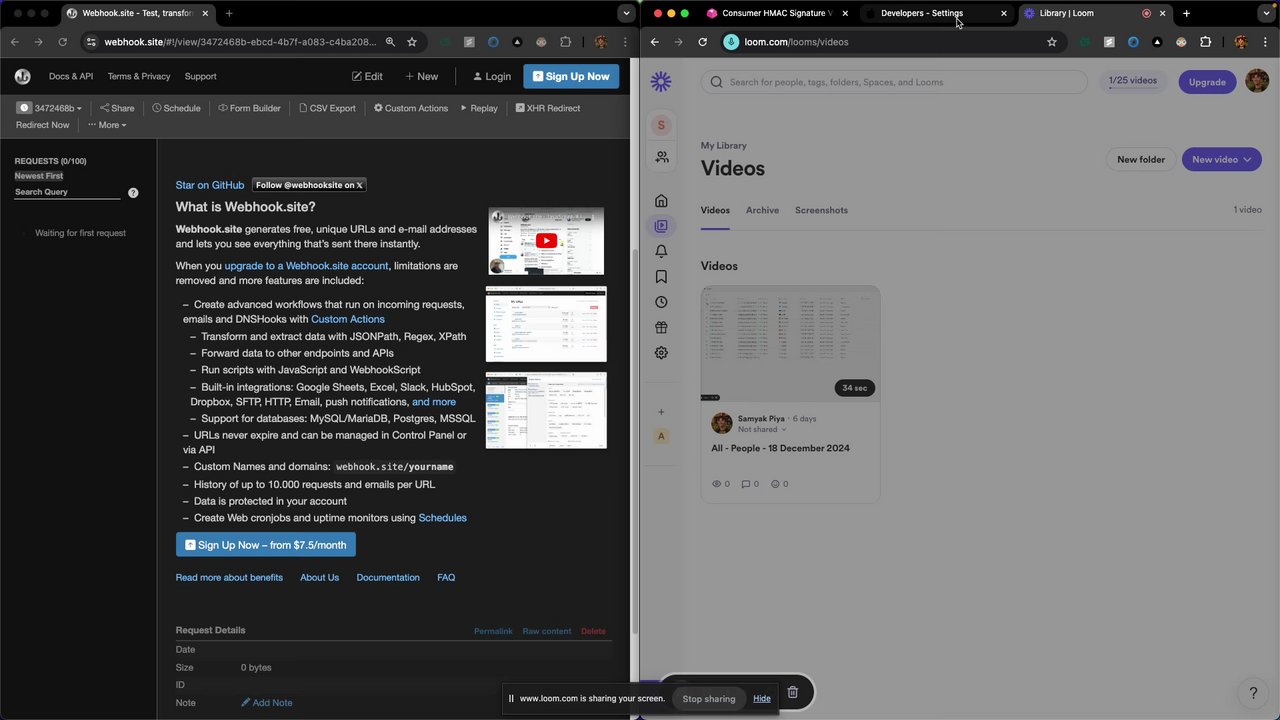This screenshot has height=720, width=1280.
Task: Open the people icon in Loom sidebar
Action: click(x=661, y=157)
